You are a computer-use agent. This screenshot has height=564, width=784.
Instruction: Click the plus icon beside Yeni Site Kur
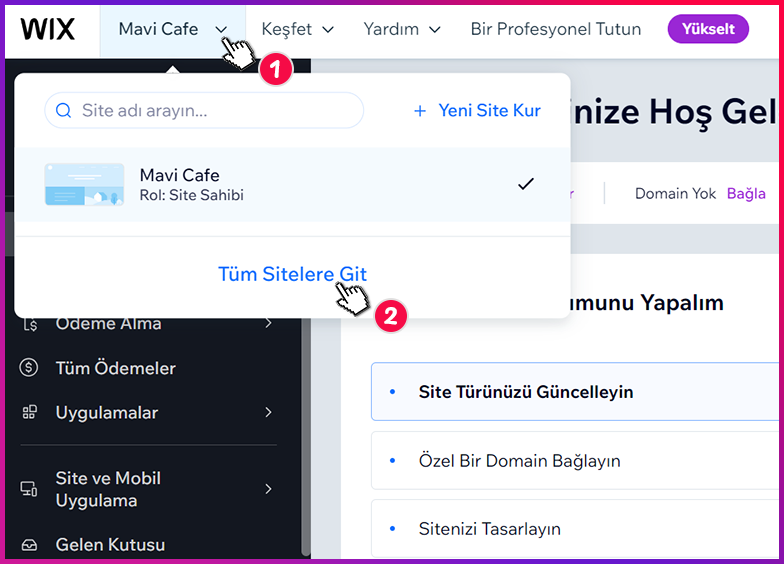[420, 111]
